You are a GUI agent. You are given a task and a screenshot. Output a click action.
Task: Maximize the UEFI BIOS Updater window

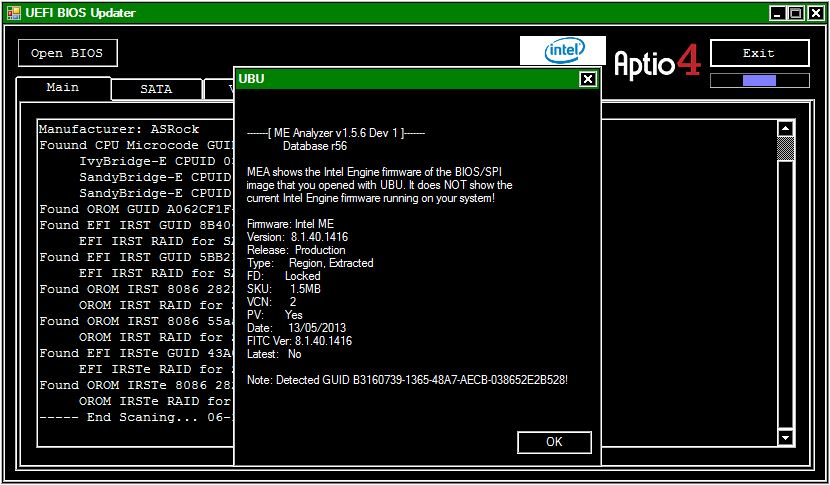[x=796, y=13]
